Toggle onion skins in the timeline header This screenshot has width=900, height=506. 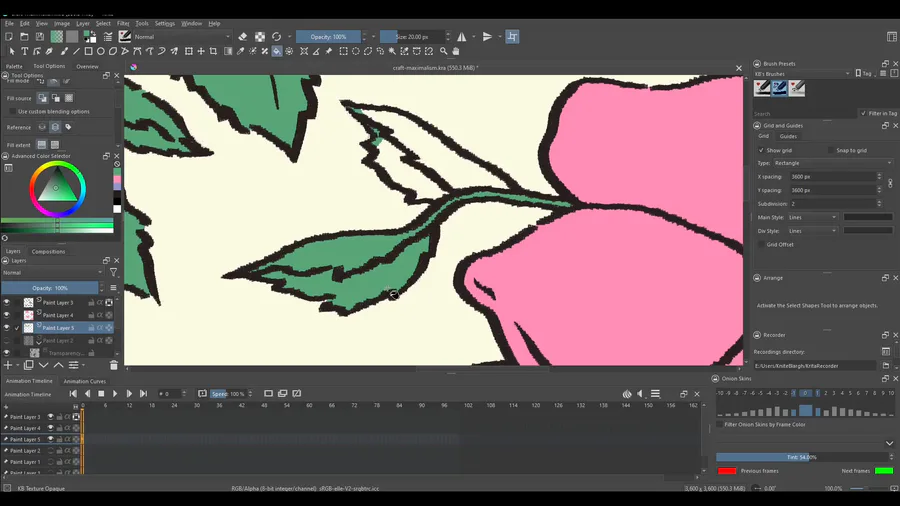tap(627, 394)
